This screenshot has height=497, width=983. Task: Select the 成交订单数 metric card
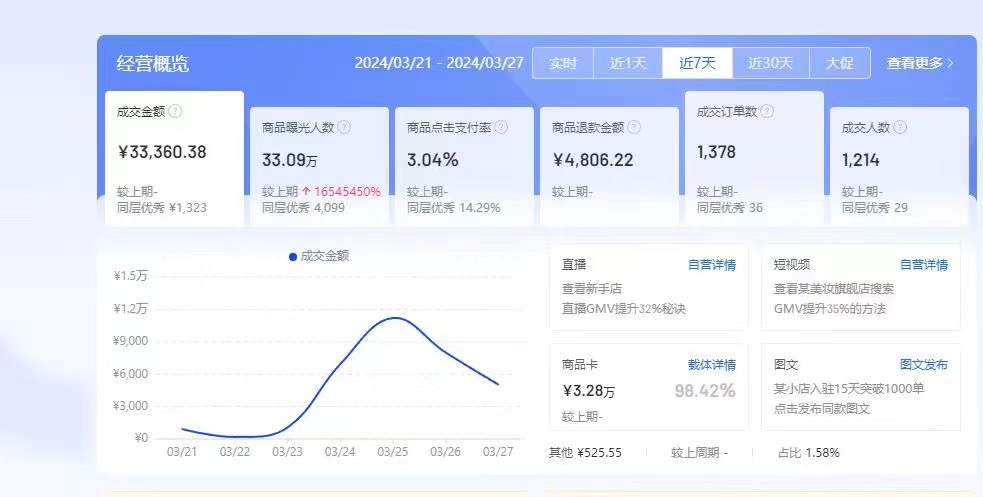point(754,159)
